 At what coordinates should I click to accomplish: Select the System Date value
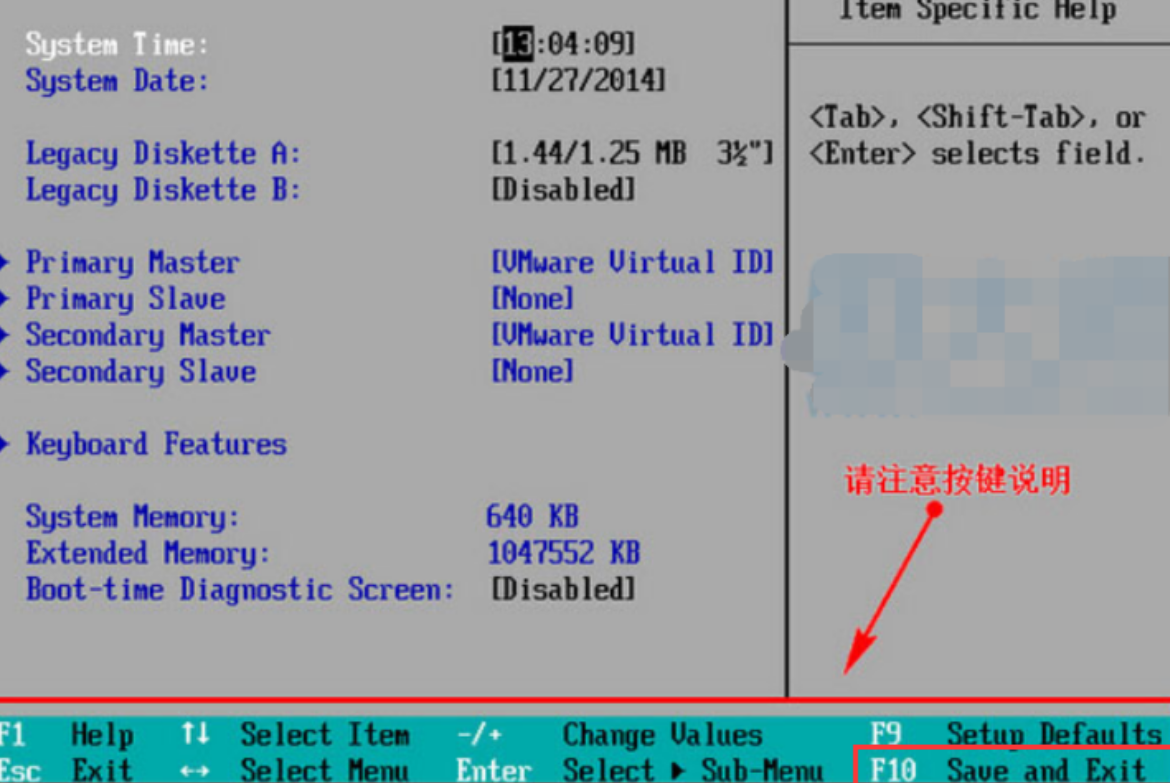point(578,81)
